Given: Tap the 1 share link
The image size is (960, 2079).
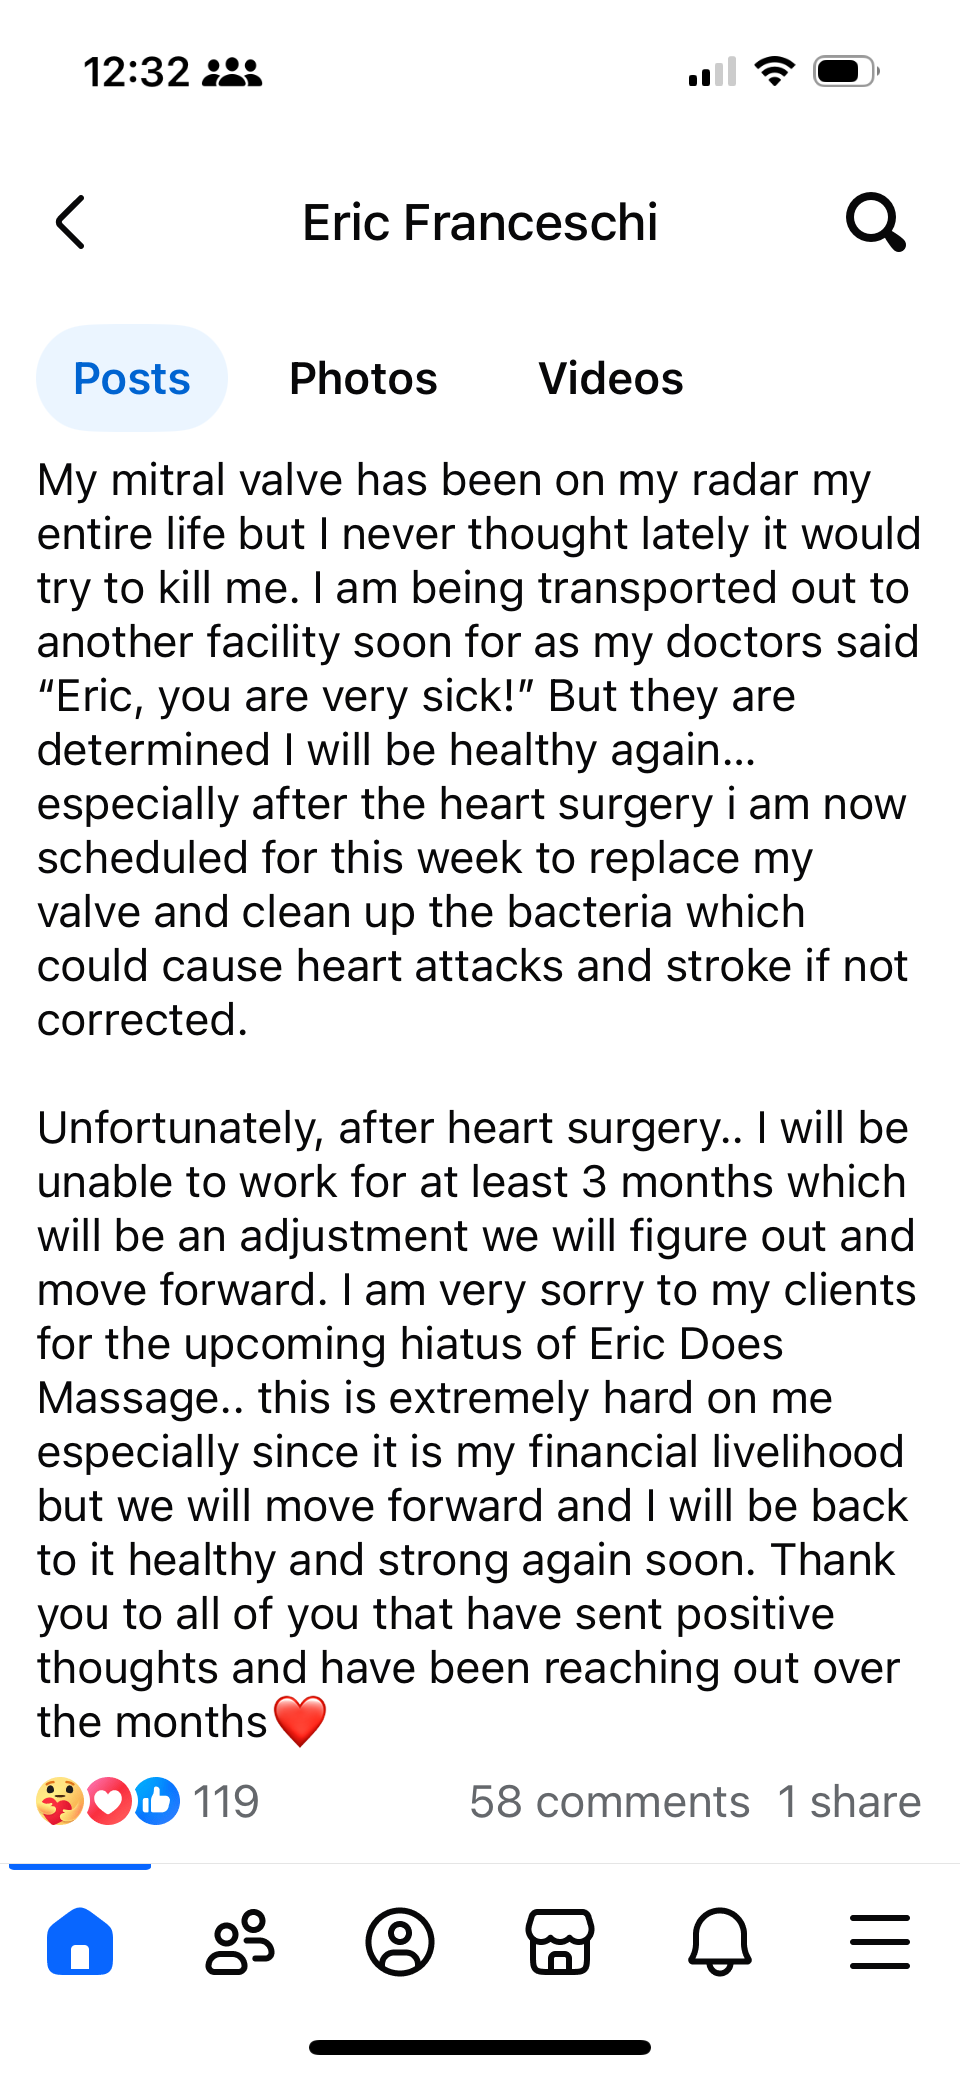Looking at the screenshot, I should (x=849, y=1802).
